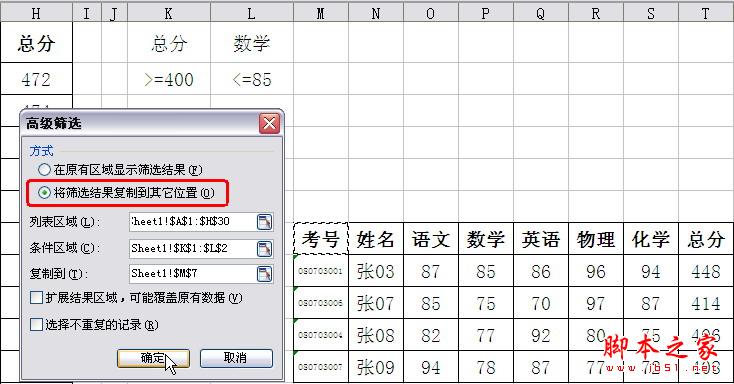
Task: Click name cell 张03
Action: 376,271
